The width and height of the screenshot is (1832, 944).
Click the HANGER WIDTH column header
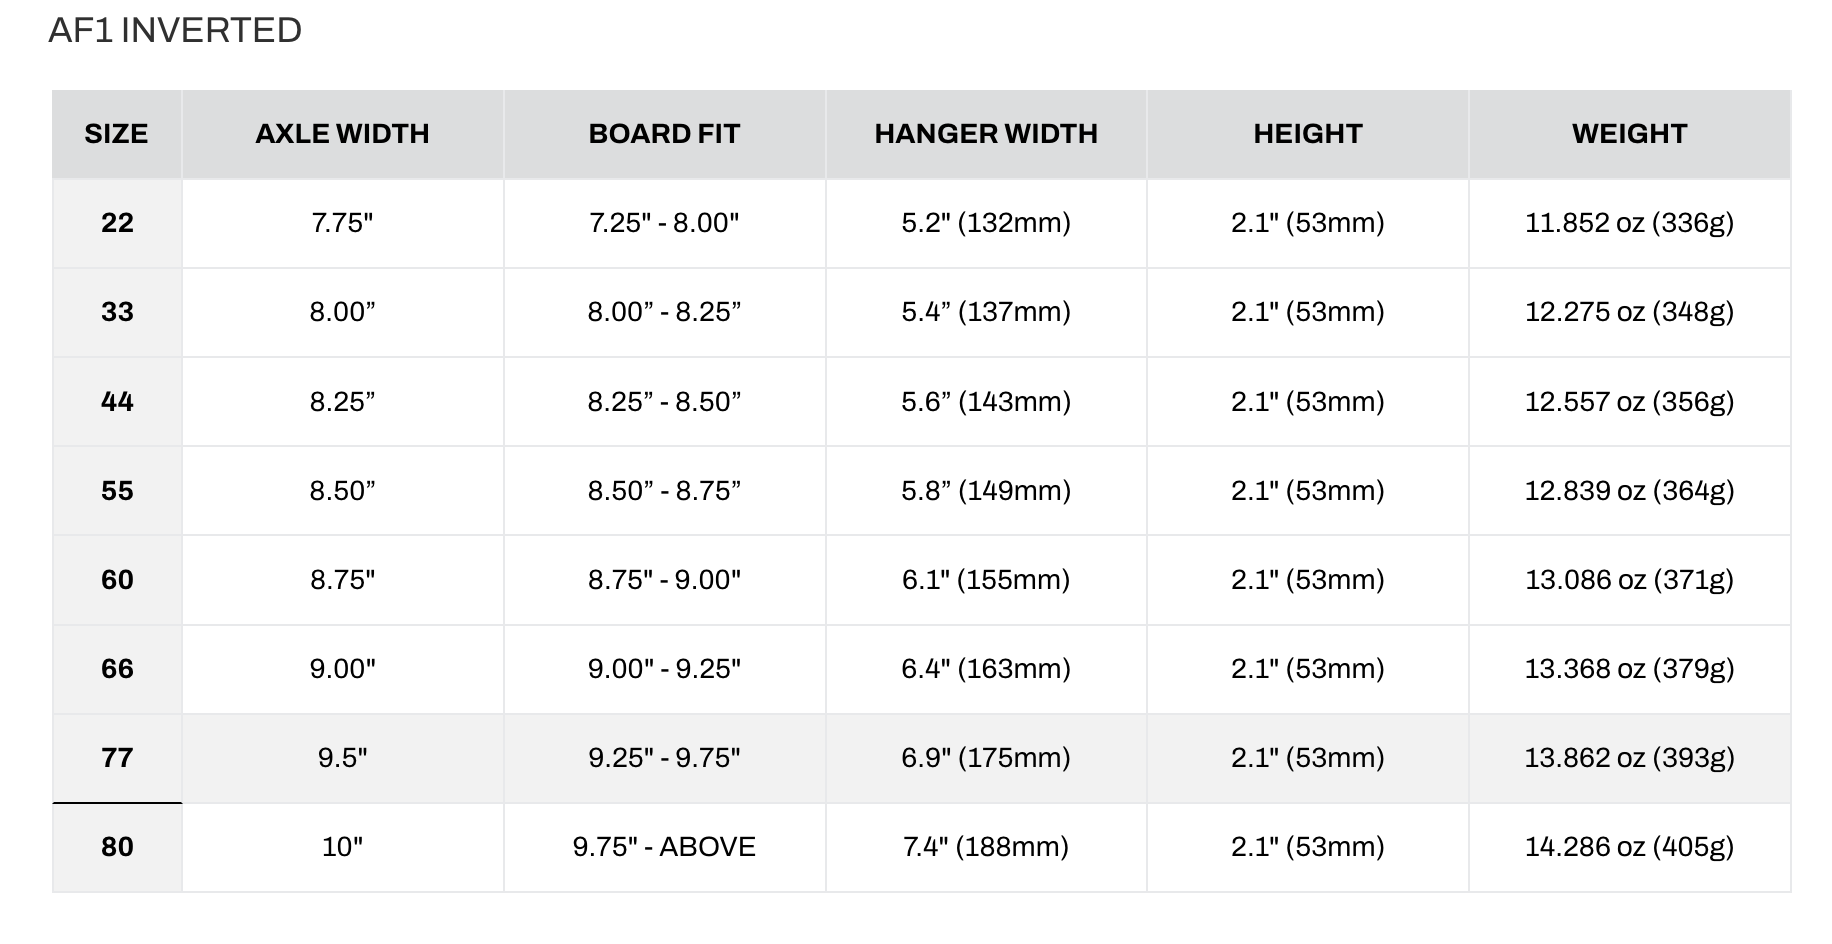pos(986,134)
